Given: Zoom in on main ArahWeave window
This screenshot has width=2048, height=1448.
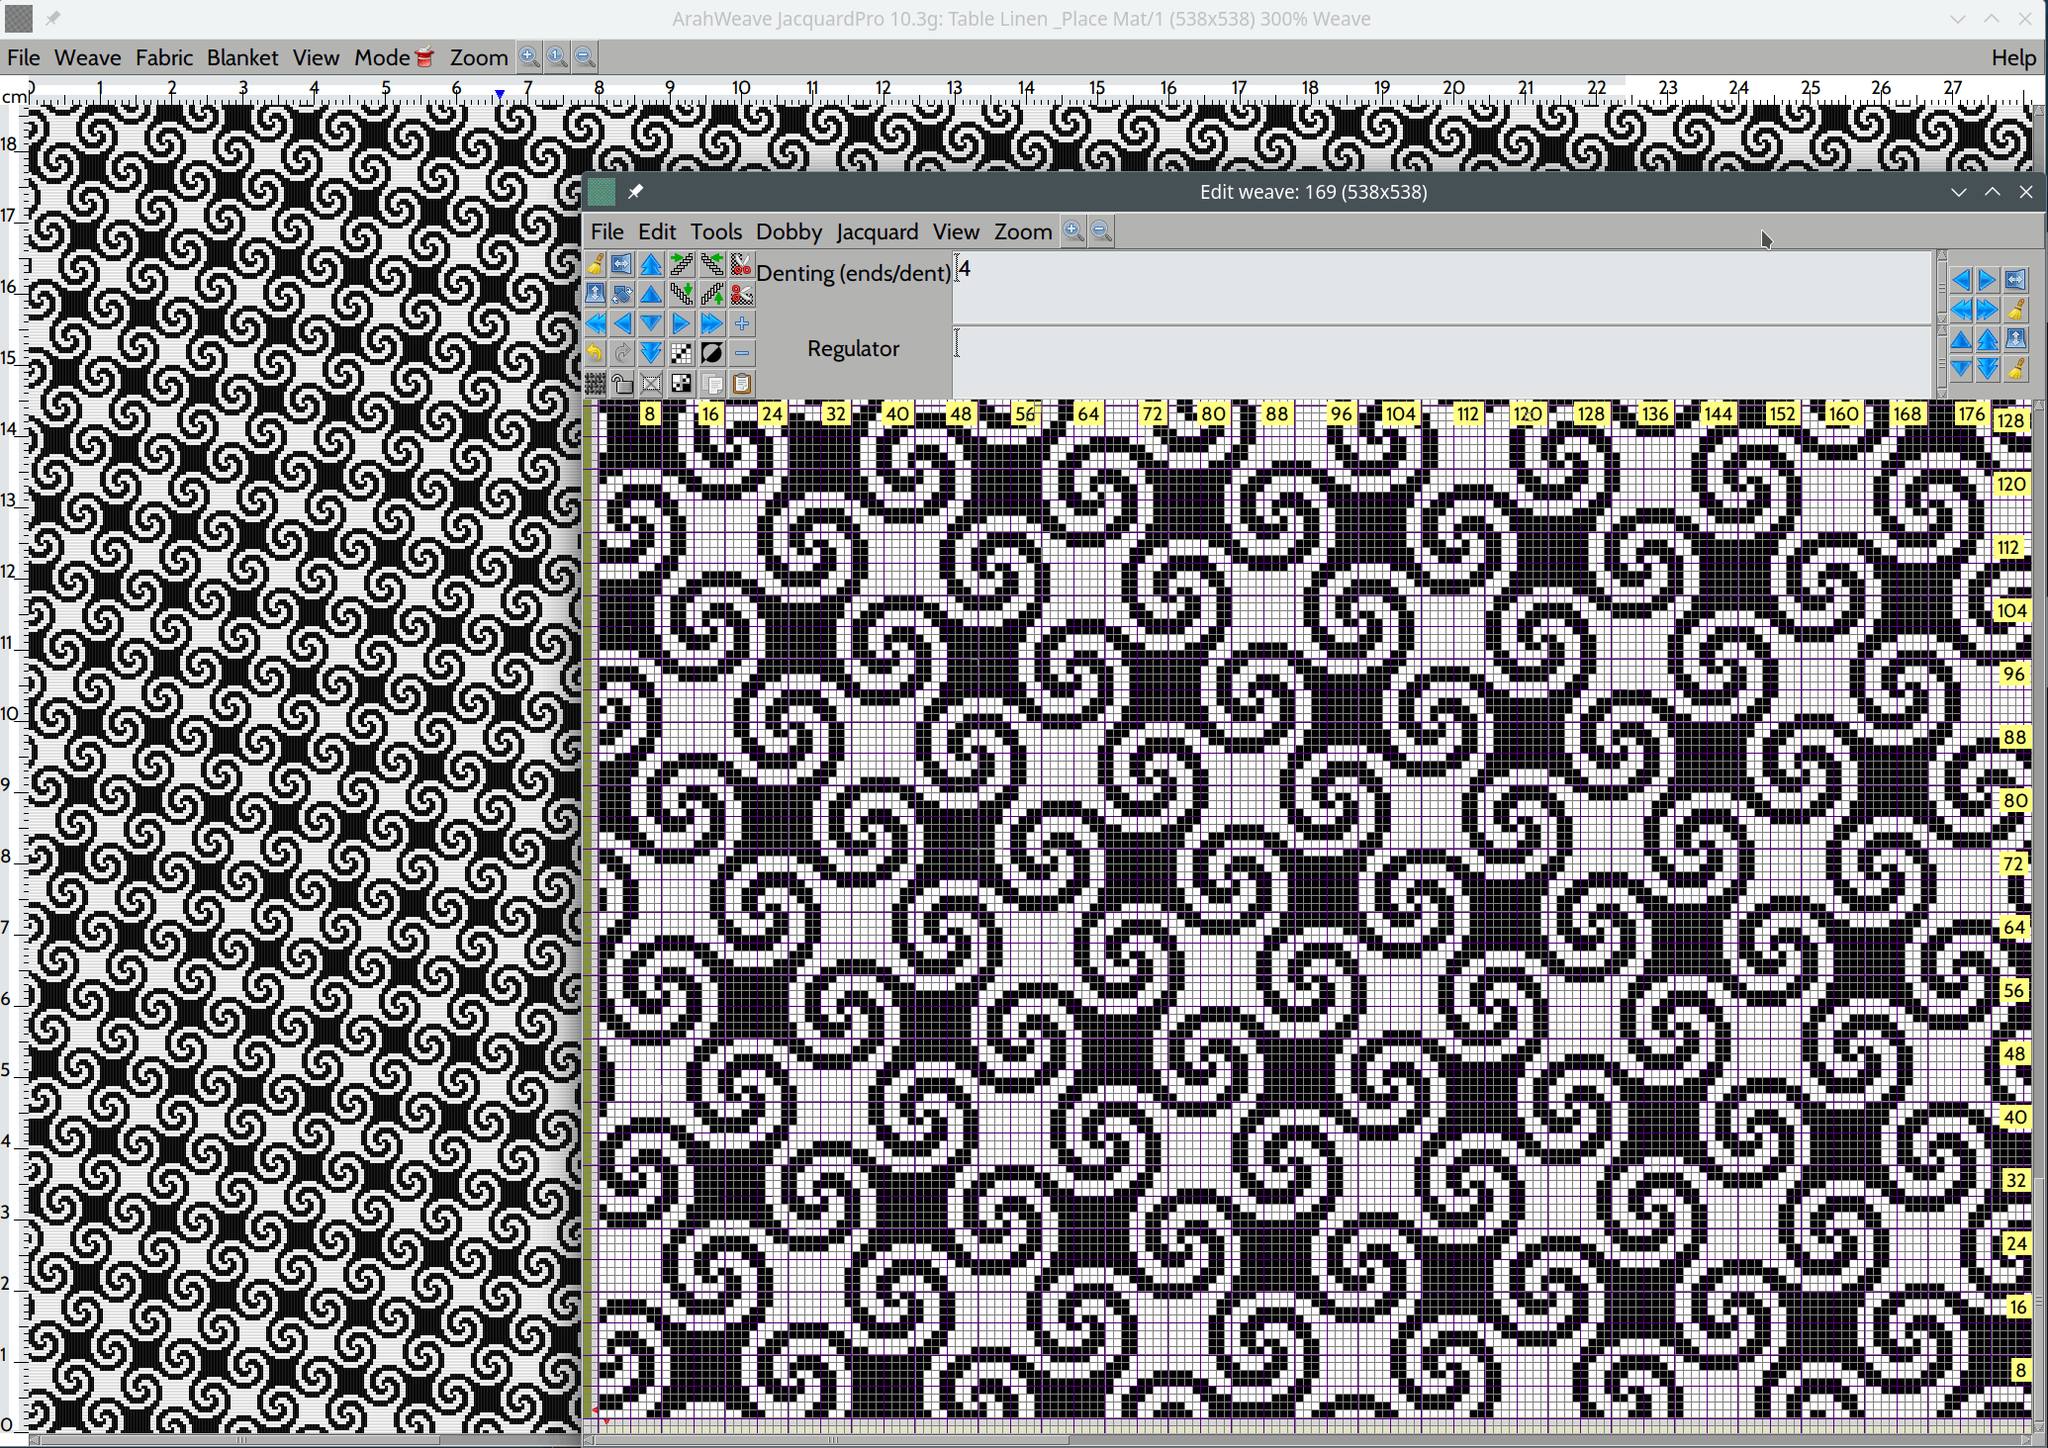Looking at the screenshot, I should (x=529, y=57).
